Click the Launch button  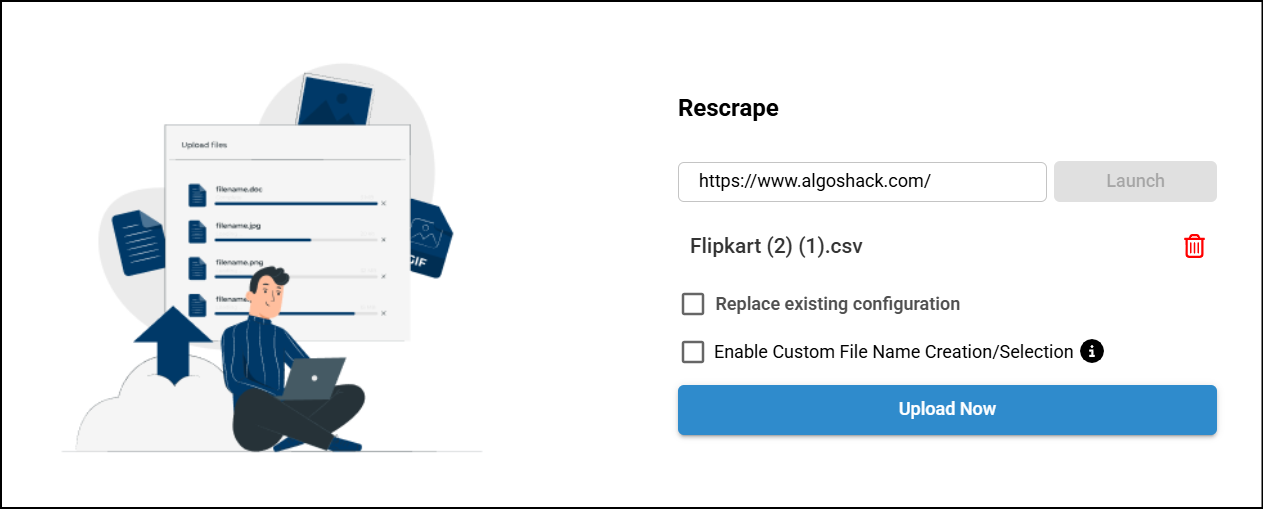pyautogui.click(x=1135, y=182)
